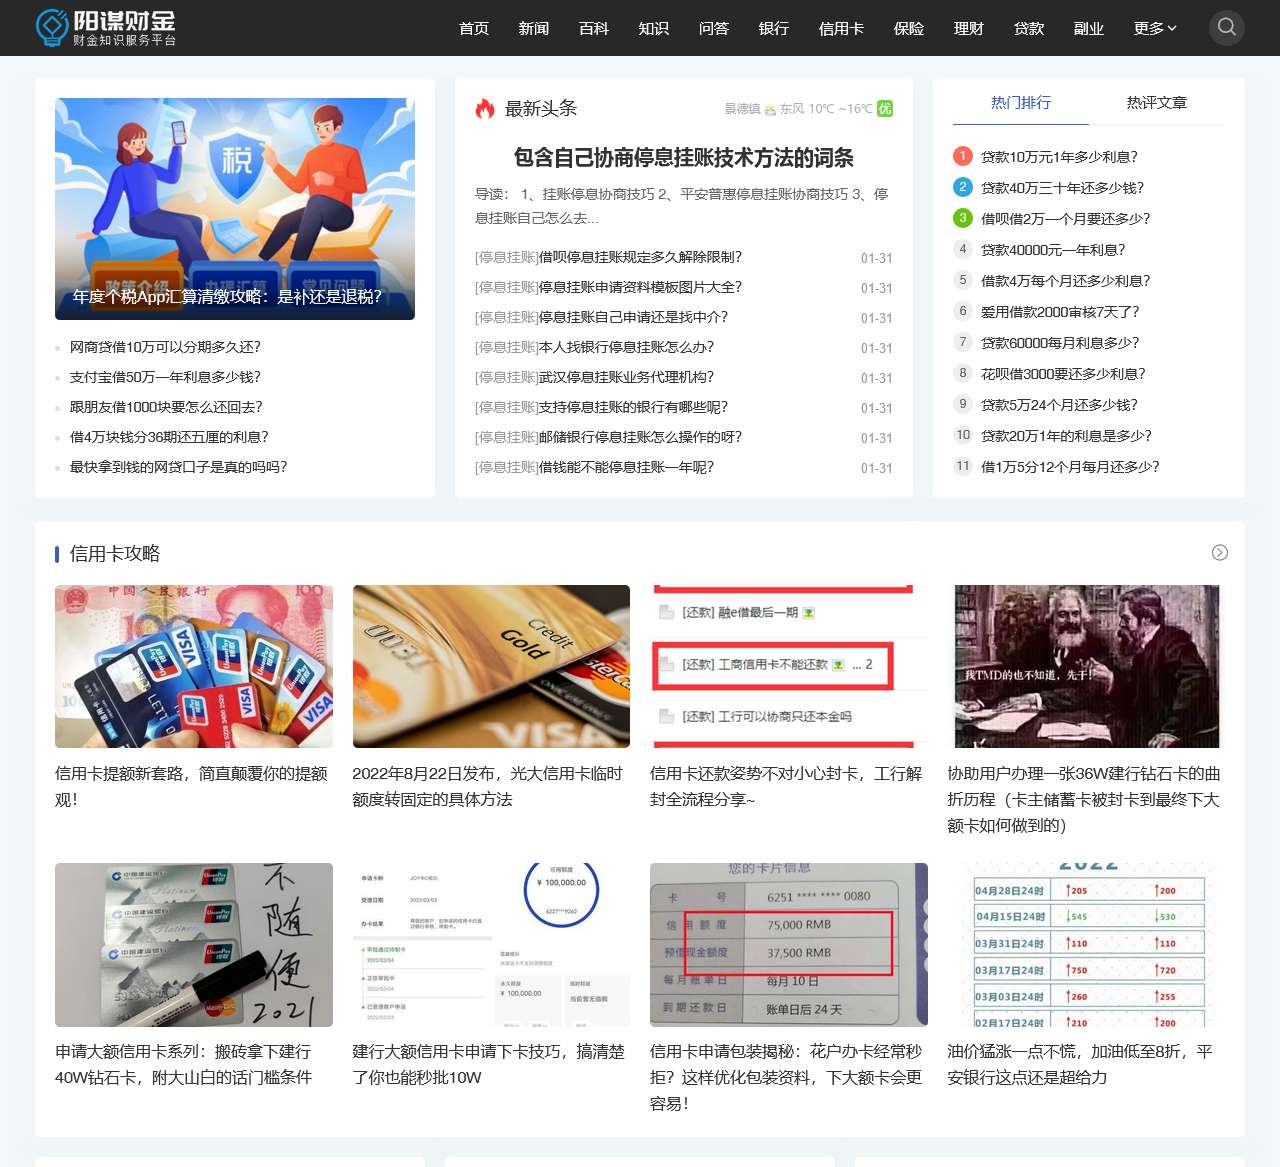Open link 网商贷借10万可以分期多久还?
The image size is (1280, 1167).
[x=165, y=347]
